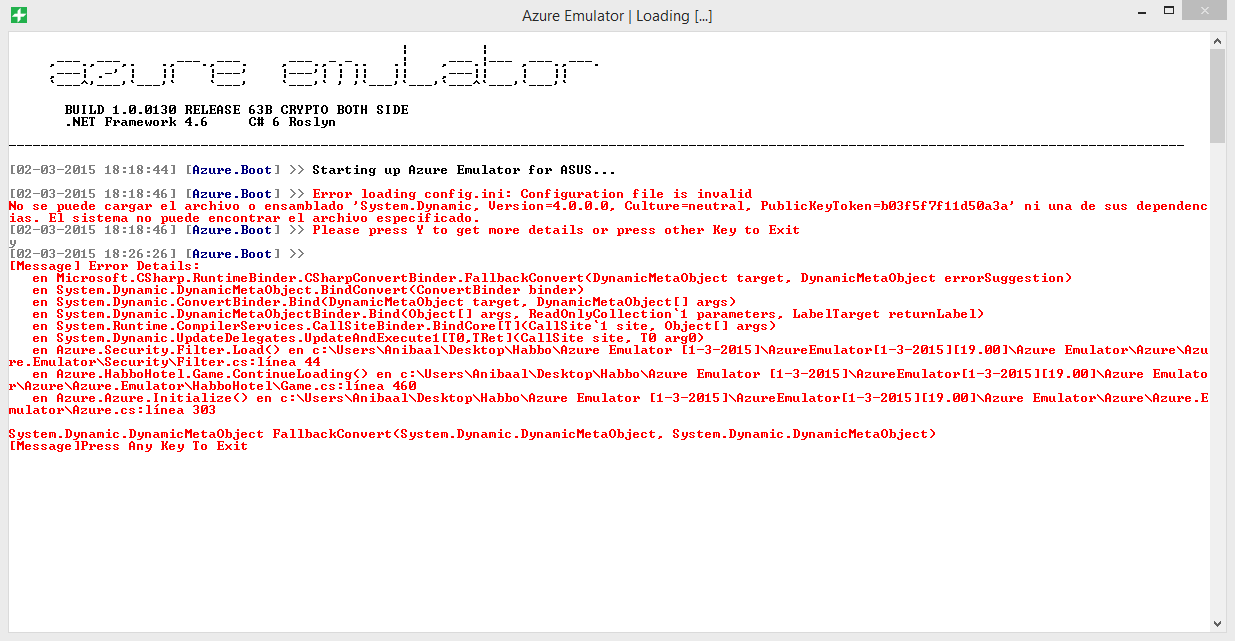Click 'No se puede cargar el archivo o ensamblado' line
The width and height of the screenshot is (1235, 641).
coord(607,212)
